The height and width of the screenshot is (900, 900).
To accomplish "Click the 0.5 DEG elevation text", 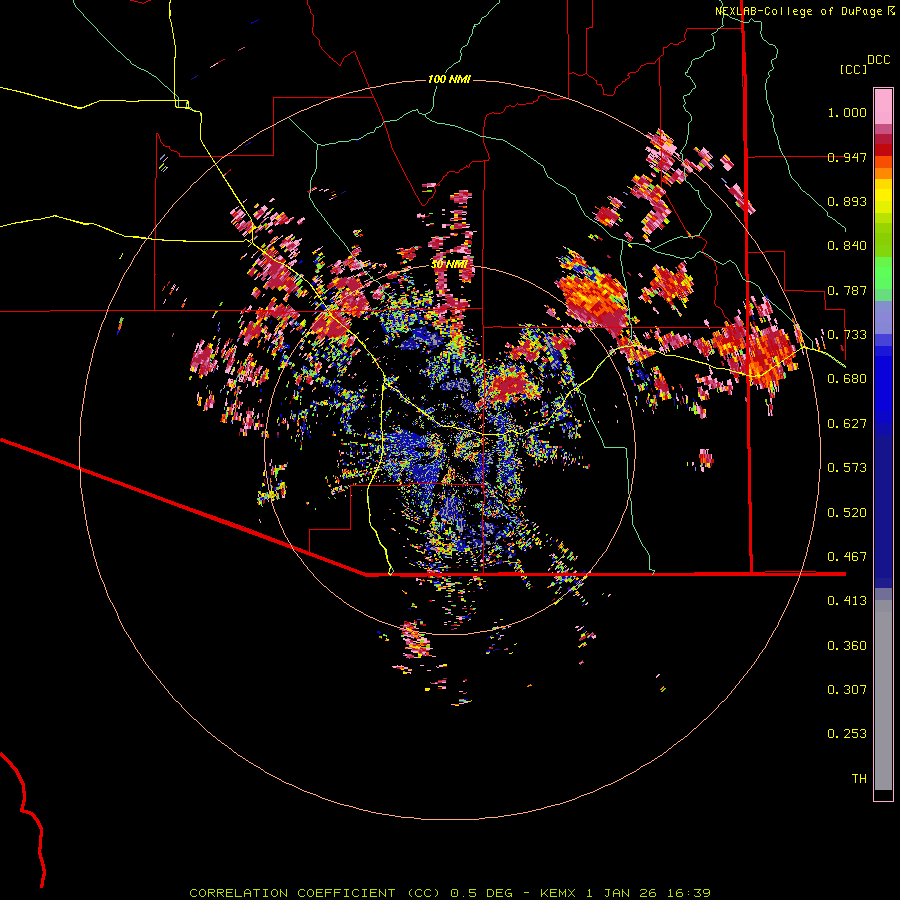I will [482, 893].
